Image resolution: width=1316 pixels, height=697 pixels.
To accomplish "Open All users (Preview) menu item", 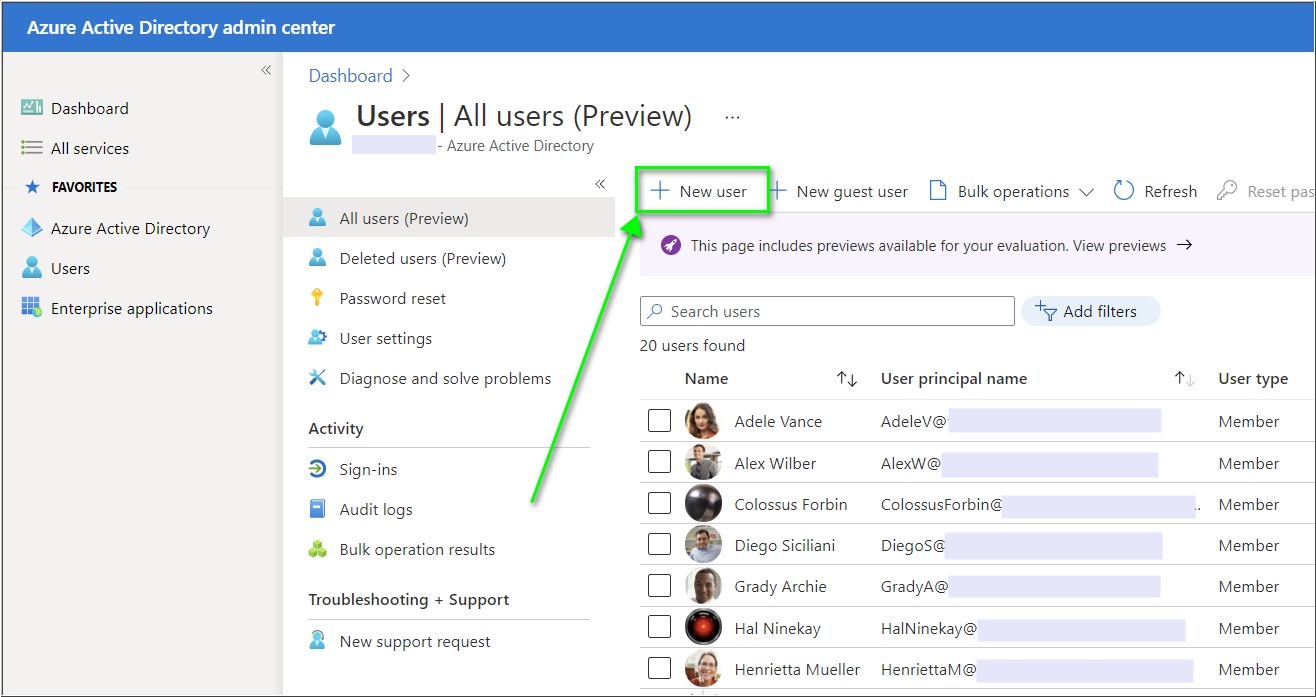I will pyautogui.click(x=449, y=218).
